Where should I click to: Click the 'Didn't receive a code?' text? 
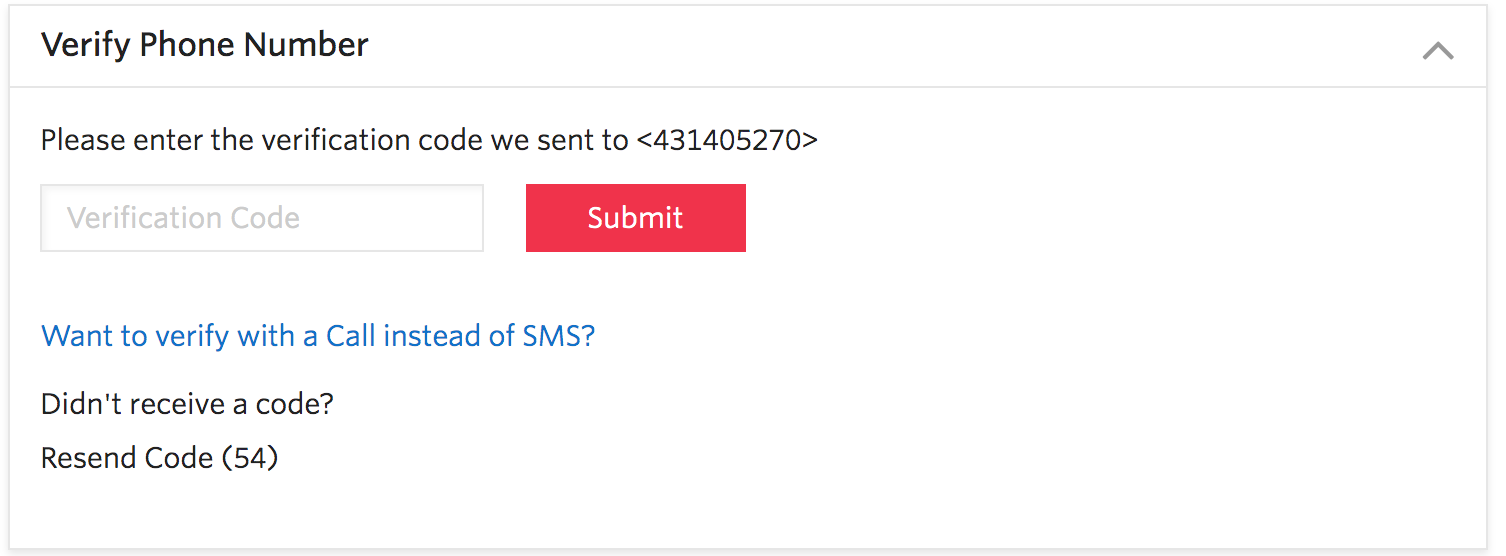pos(187,404)
